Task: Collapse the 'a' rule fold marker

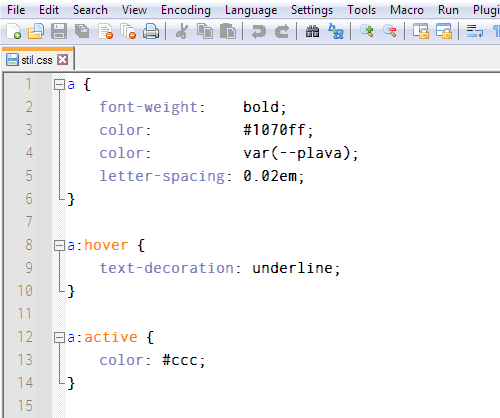Action: (59, 85)
